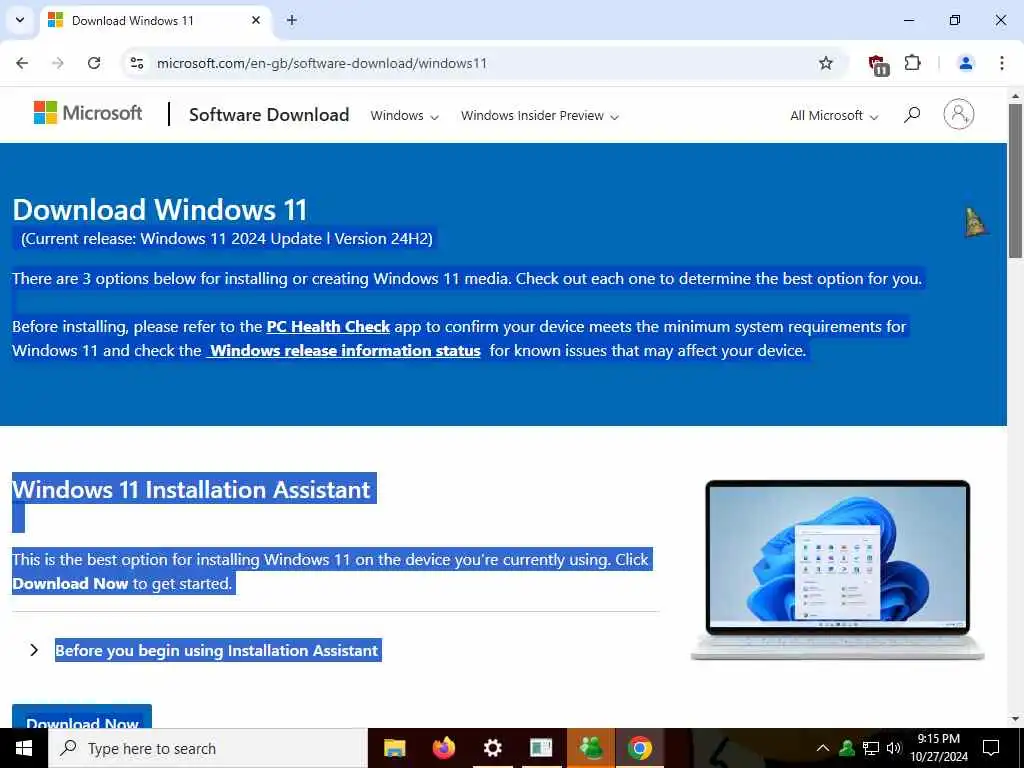The width and height of the screenshot is (1024, 768).
Task: Click the Current release Version 24H2 text
Action: [227, 239]
